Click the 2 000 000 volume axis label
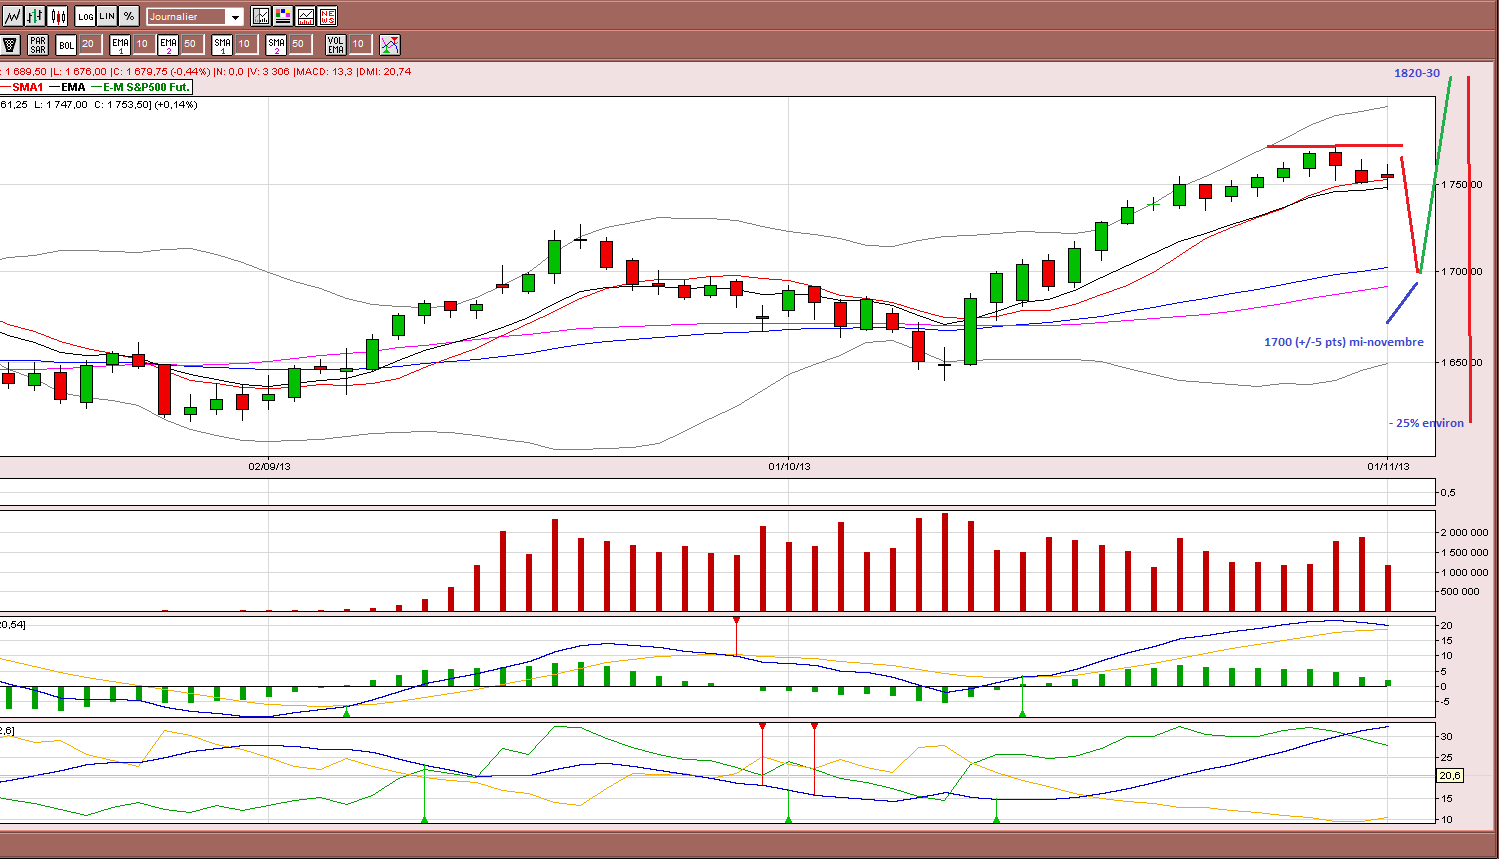1502x859 pixels. tap(1464, 533)
